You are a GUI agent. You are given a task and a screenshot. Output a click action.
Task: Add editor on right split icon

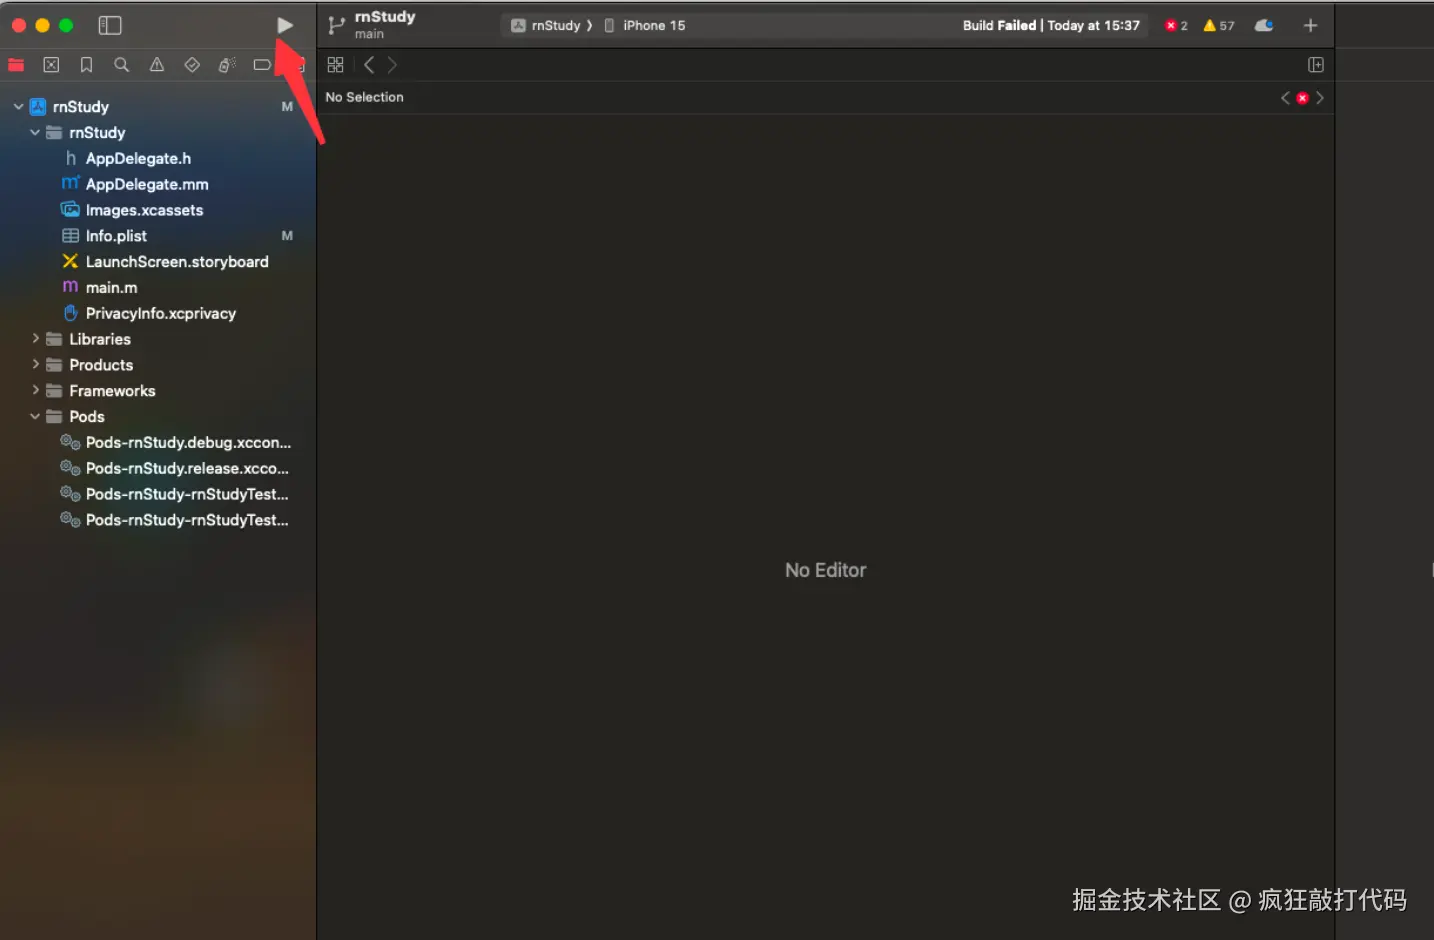point(1316,65)
